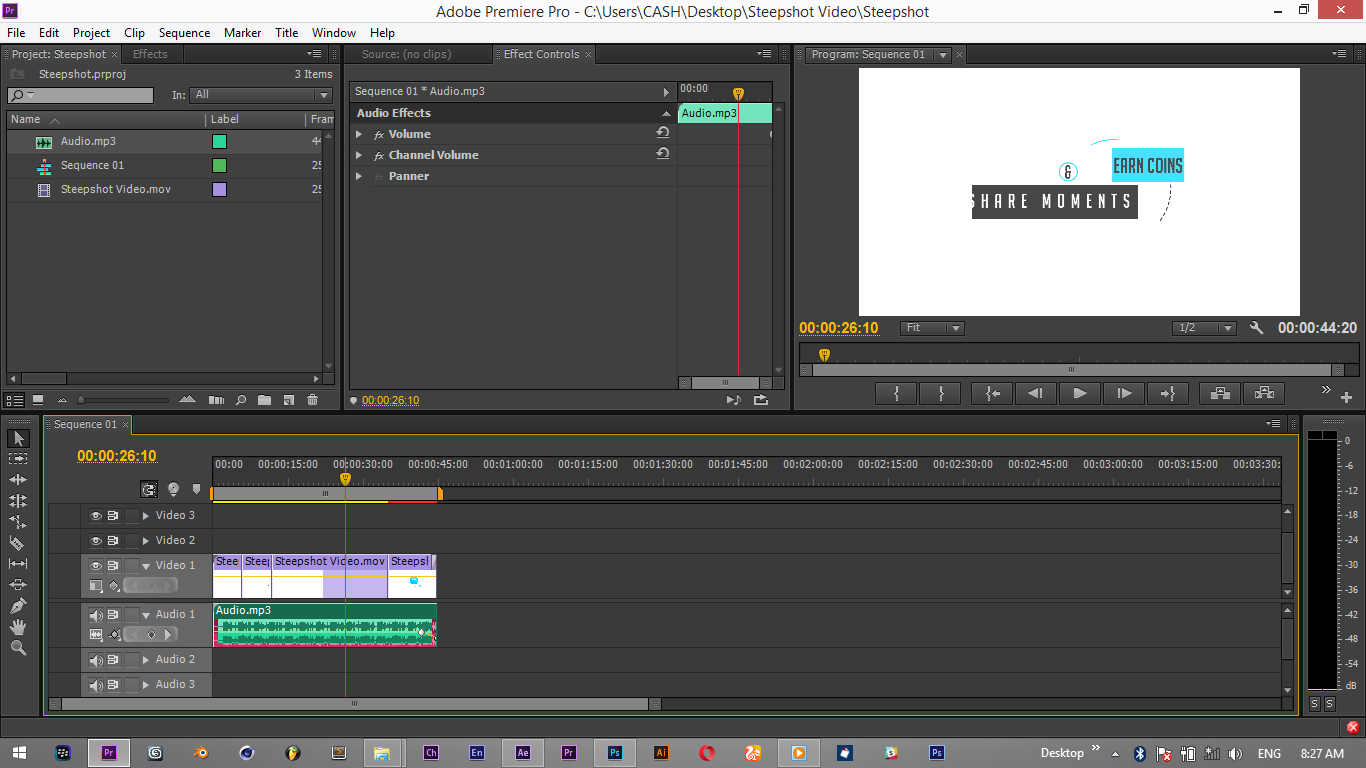Toggle track lock box for Audio 1
The image size is (1366, 768).
point(131,615)
